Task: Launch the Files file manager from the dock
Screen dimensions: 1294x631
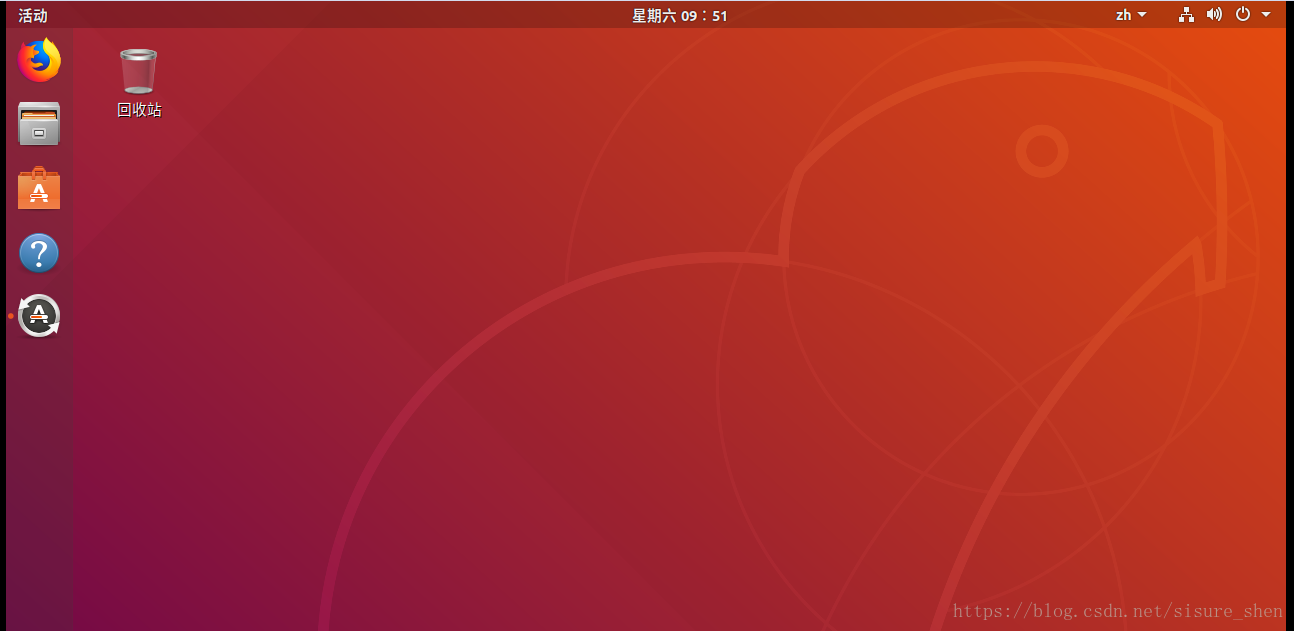Action: click(38, 124)
